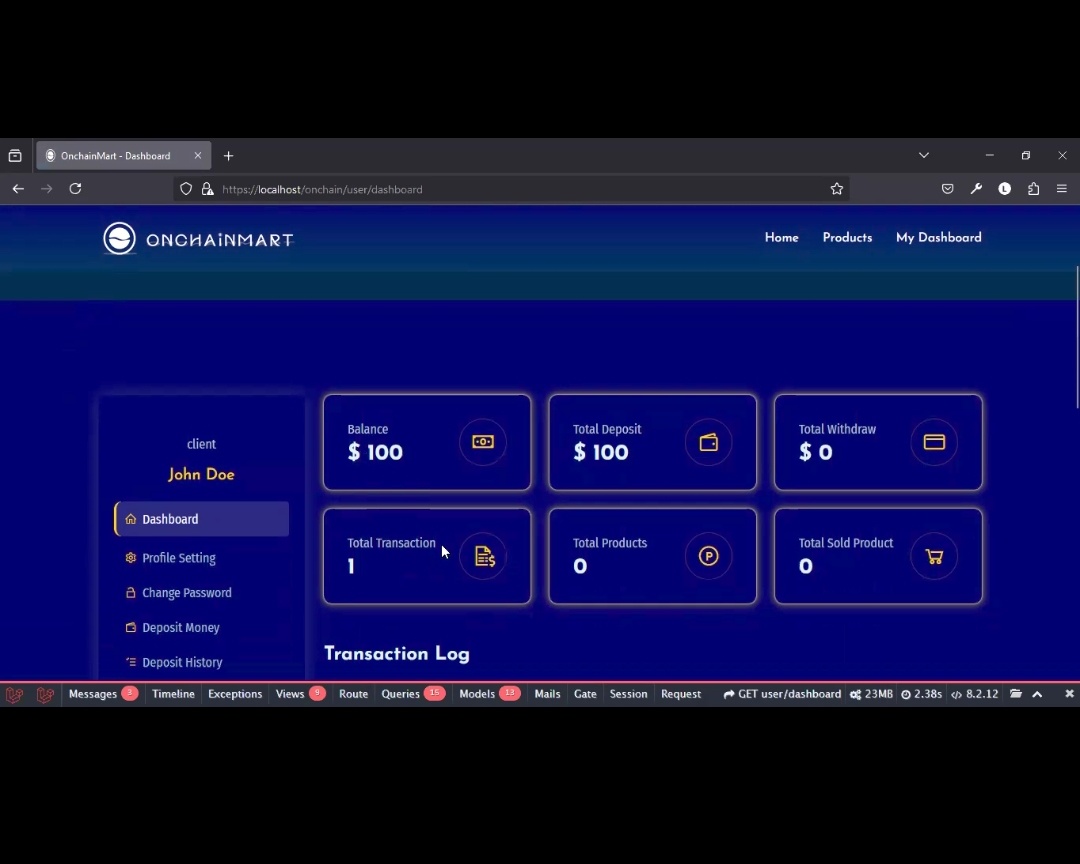The image size is (1080, 864).
Task: Go forward with the browser forward arrow
Action: [x=46, y=189]
